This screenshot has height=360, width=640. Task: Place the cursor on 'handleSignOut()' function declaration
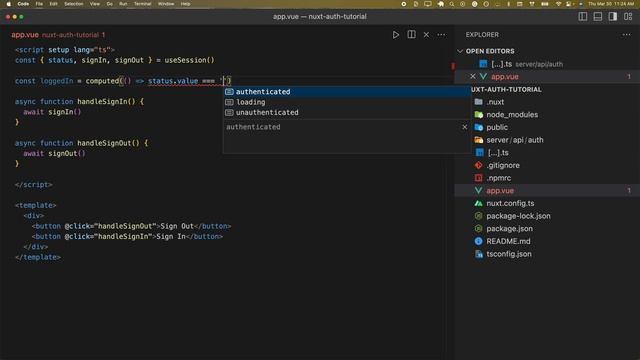point(108,143)
